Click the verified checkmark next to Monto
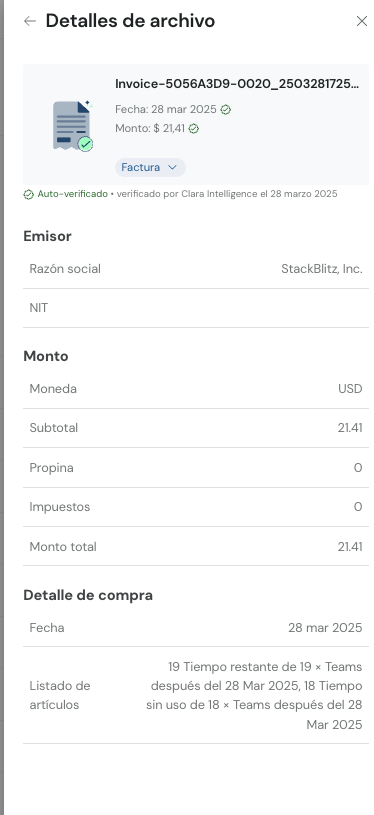Screen dimensions: 374x815 point(194,128)
